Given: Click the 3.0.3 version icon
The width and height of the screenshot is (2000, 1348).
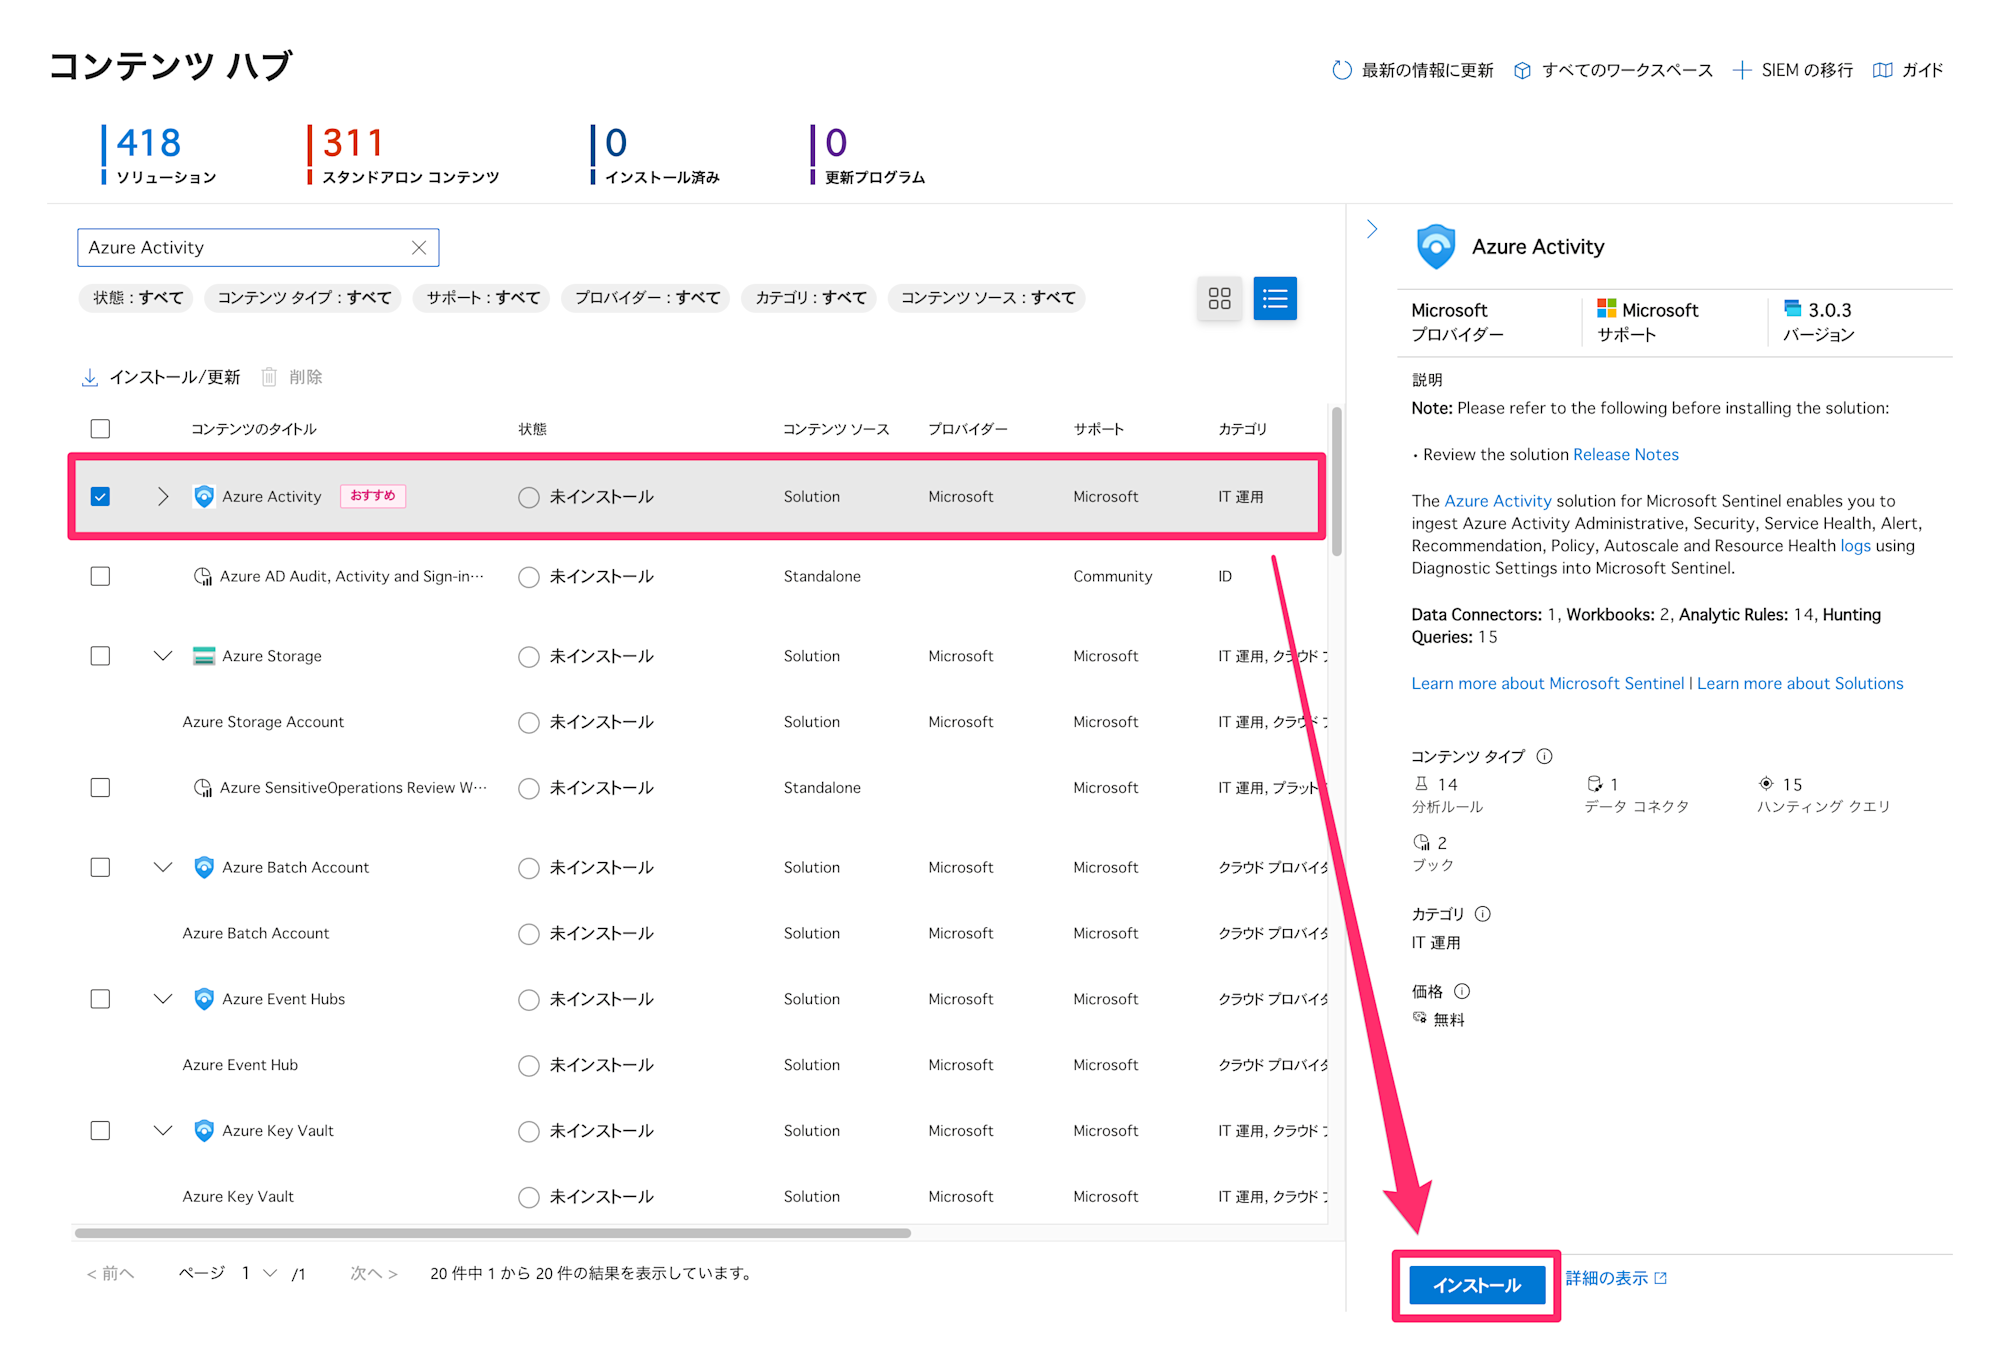Looking at the screenshot, I should point(1793,308).
